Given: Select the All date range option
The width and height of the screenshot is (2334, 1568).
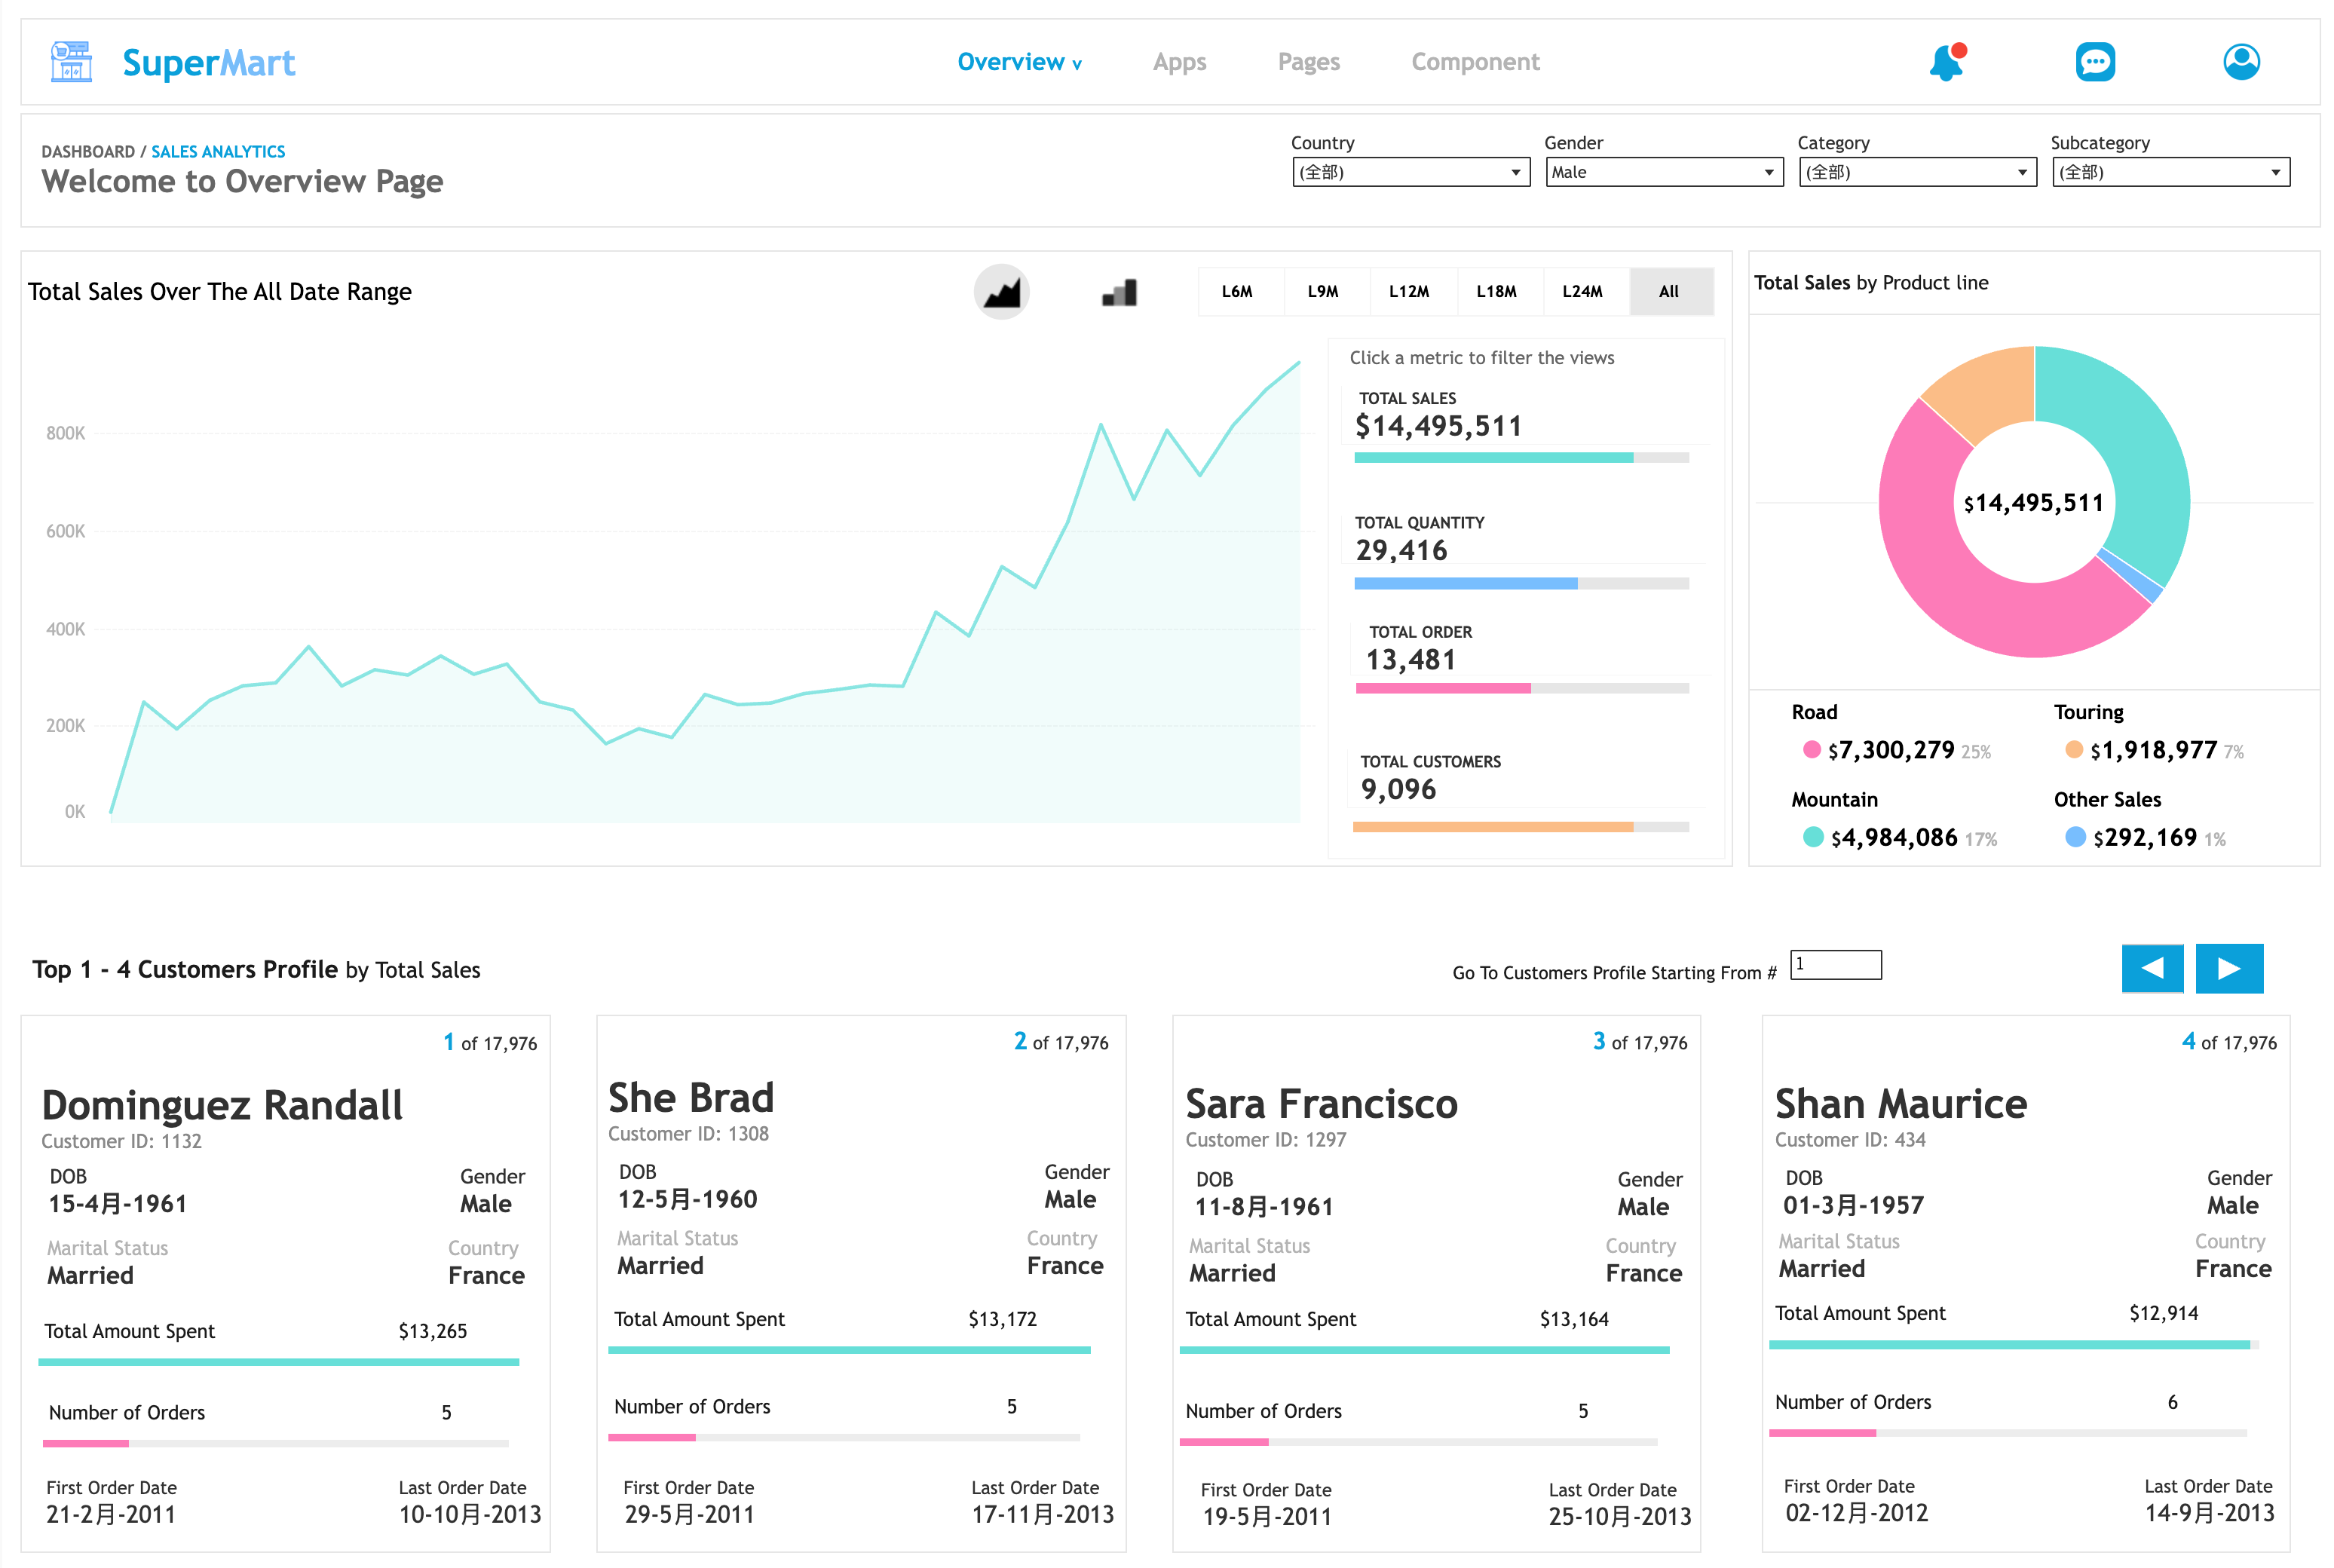Looking at the screenshot, I should click(1669, 292).
